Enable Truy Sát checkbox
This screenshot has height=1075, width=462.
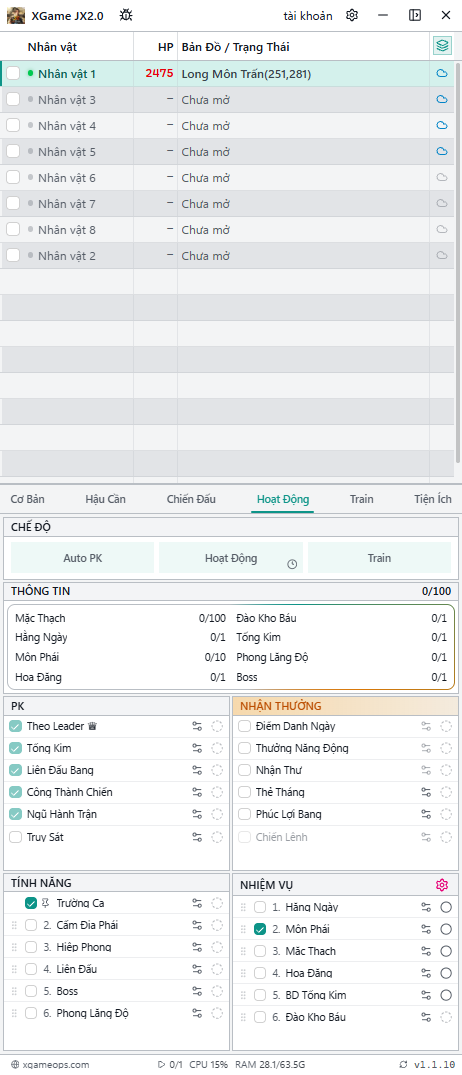[x=16, y=836]
